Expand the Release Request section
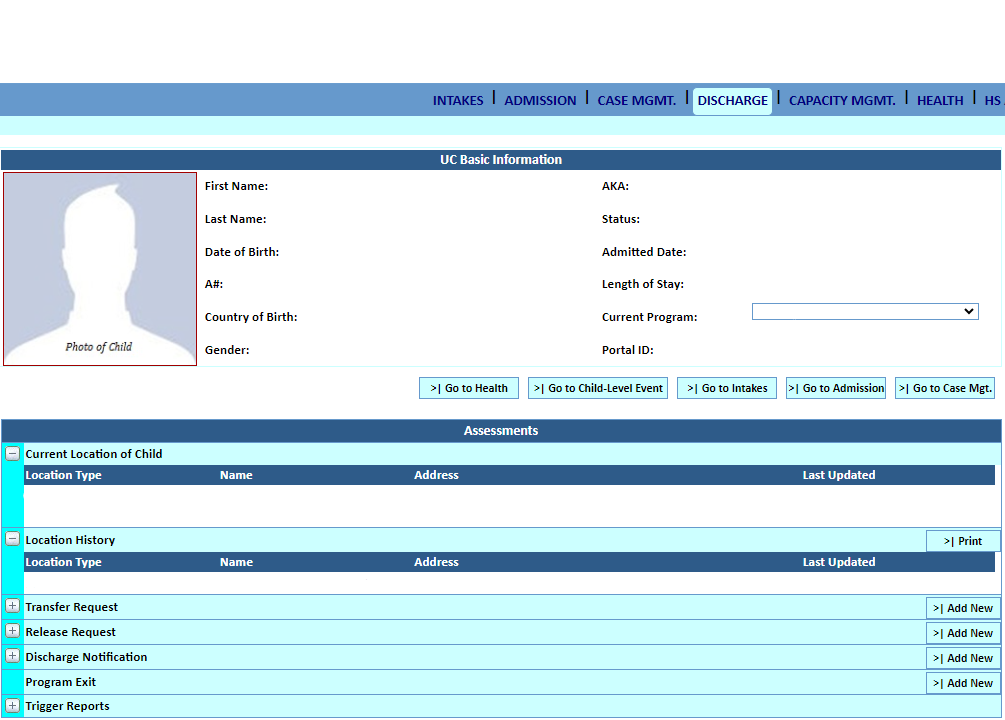This screenshot has width=1005, height=720. click(12, 631)
